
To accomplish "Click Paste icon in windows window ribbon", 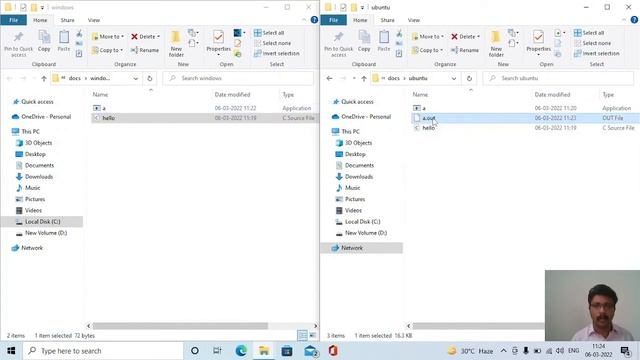I will [64, 41].
